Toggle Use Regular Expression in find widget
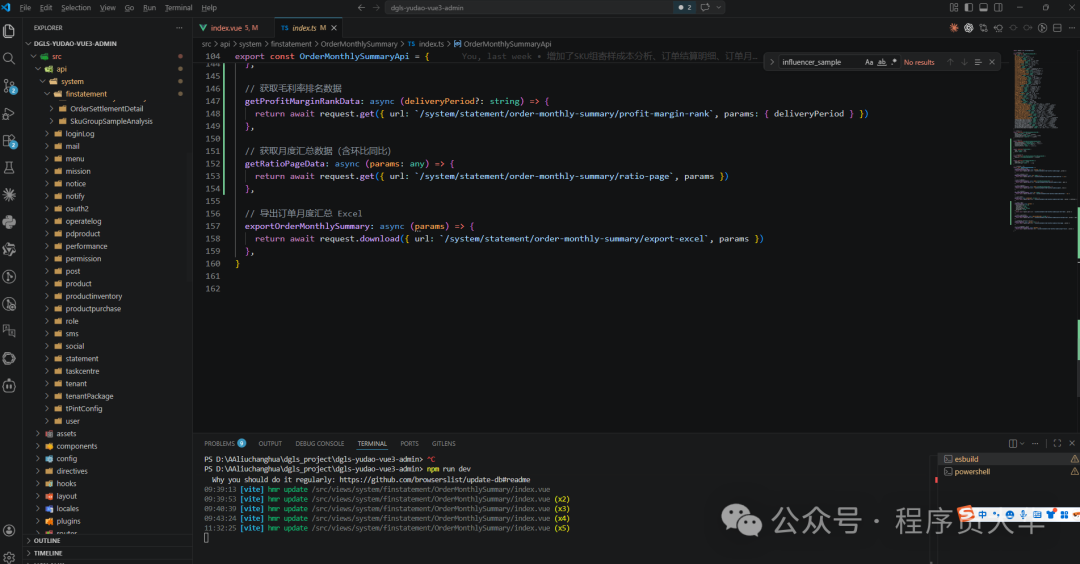Viewport: 1080px width, 564px height. (893, 62)
